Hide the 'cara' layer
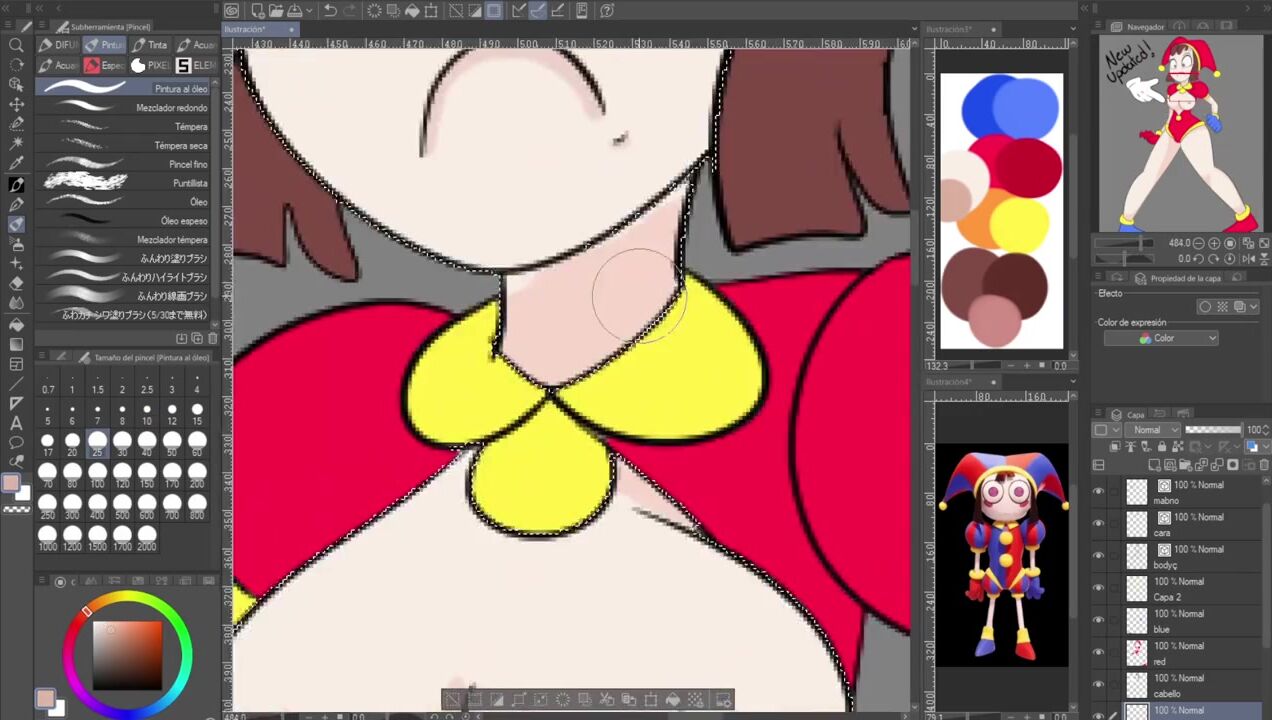The height and width of the screenshot is (720, 1272). (x=1099, y=523)
